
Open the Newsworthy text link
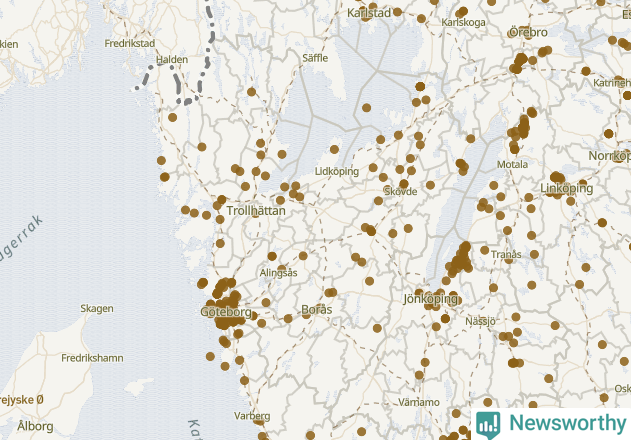[x=567, y=423]
